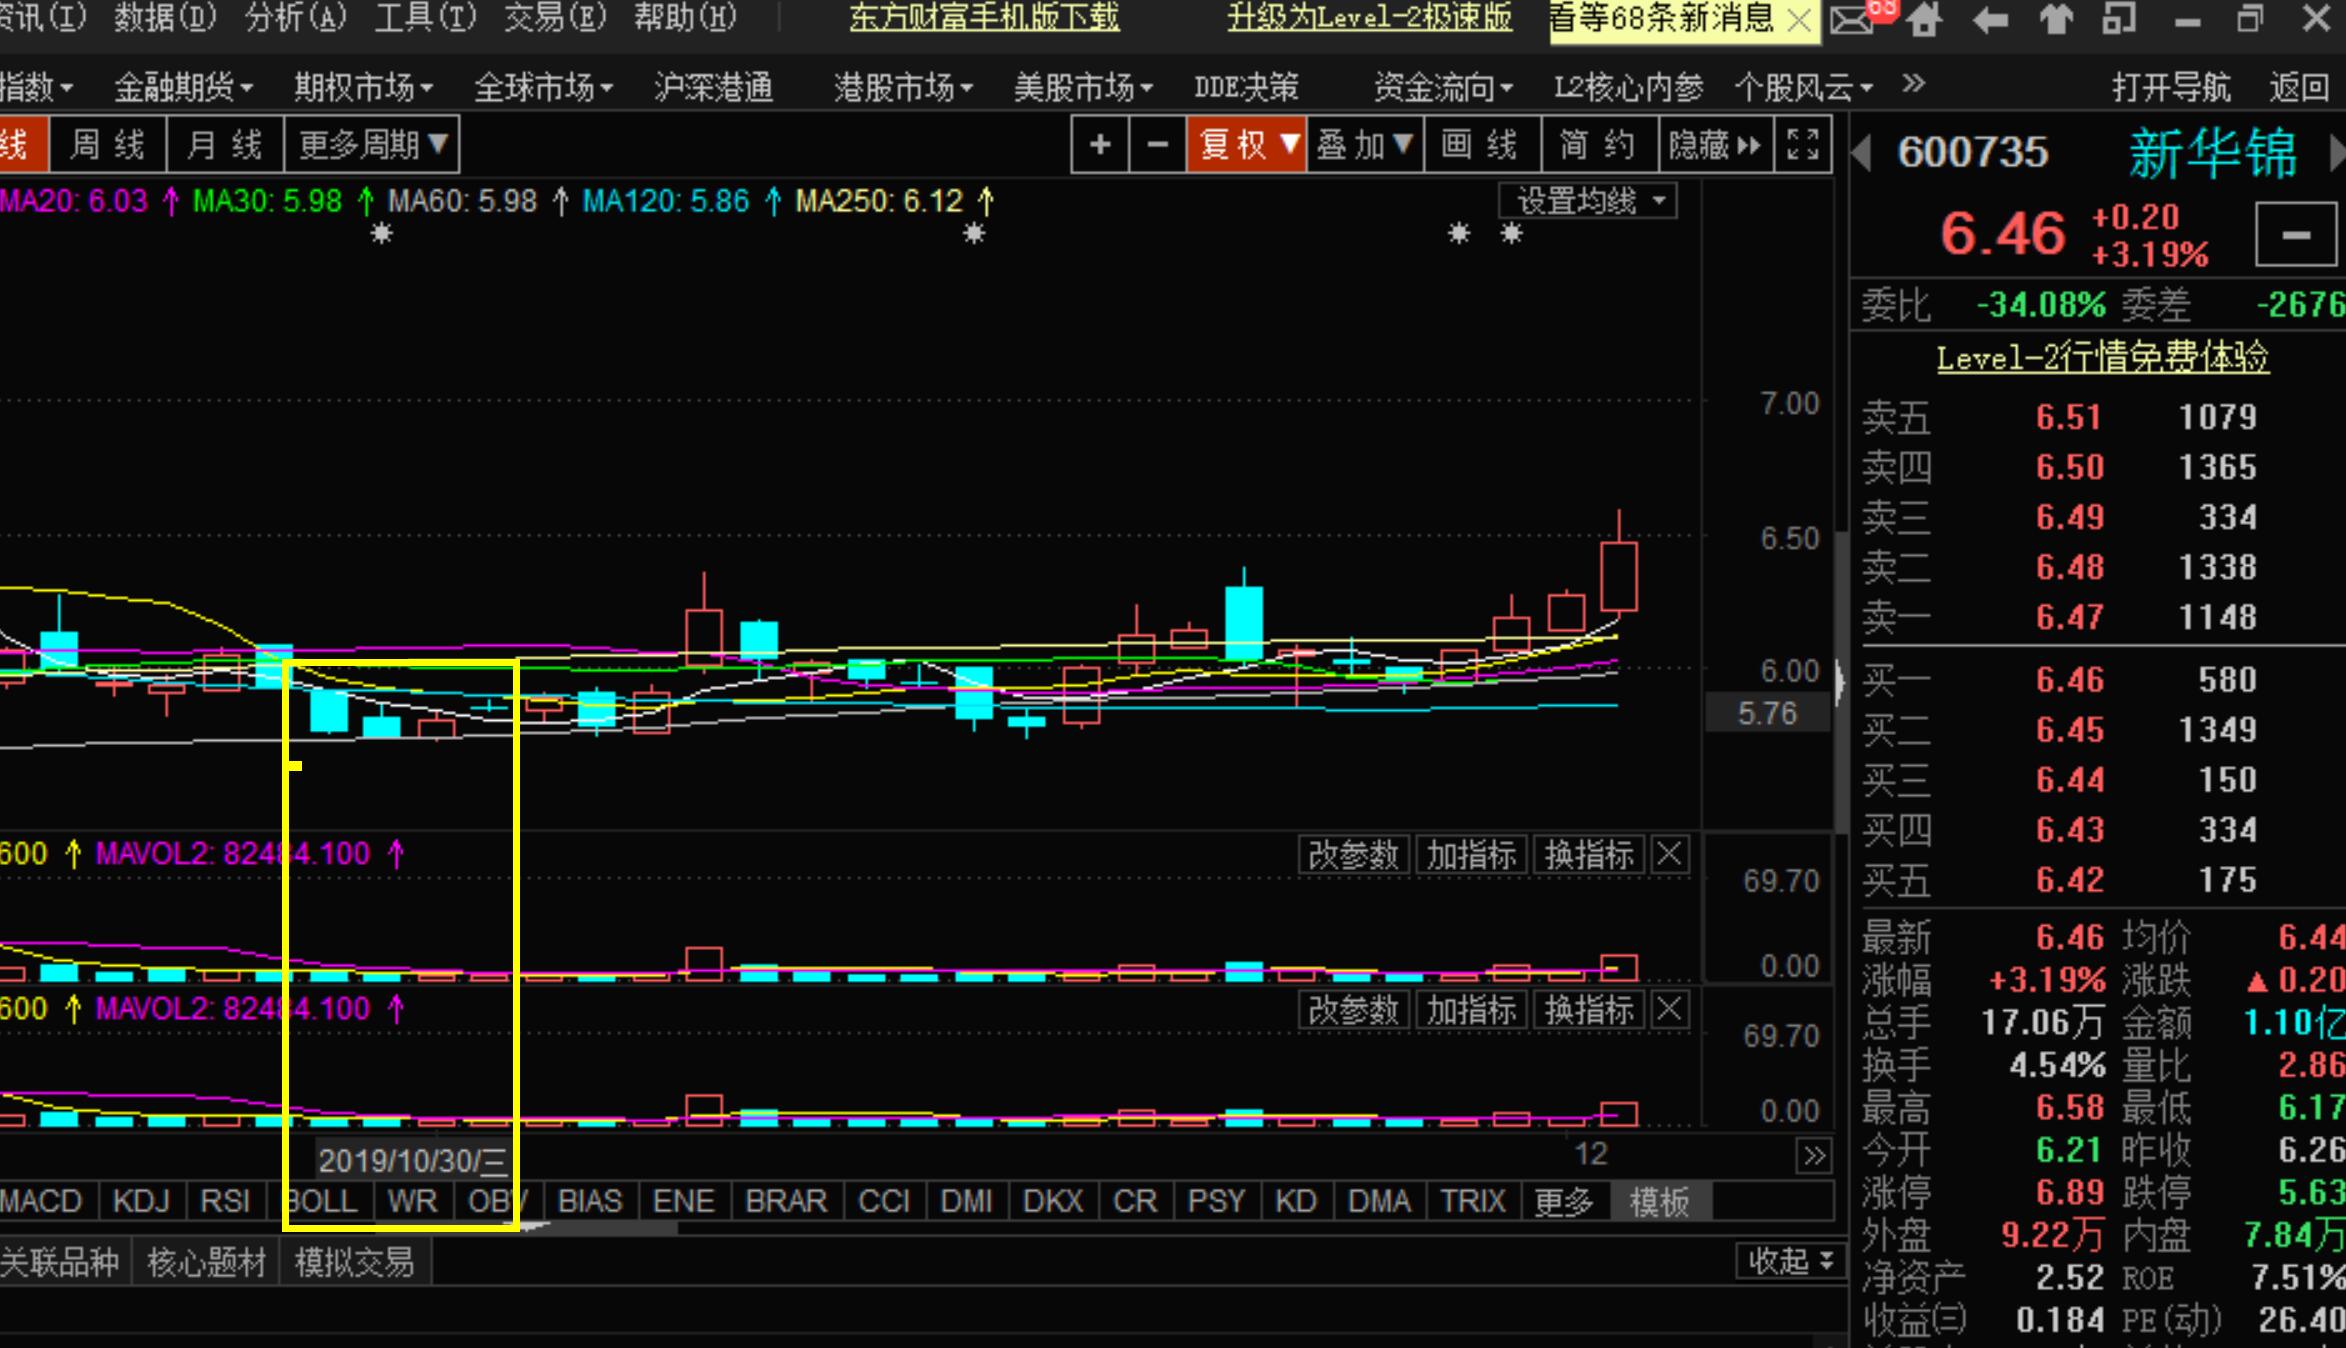Open 交易(E) menu
This screenshot has height=1348, width=2346.
point(555,17)
